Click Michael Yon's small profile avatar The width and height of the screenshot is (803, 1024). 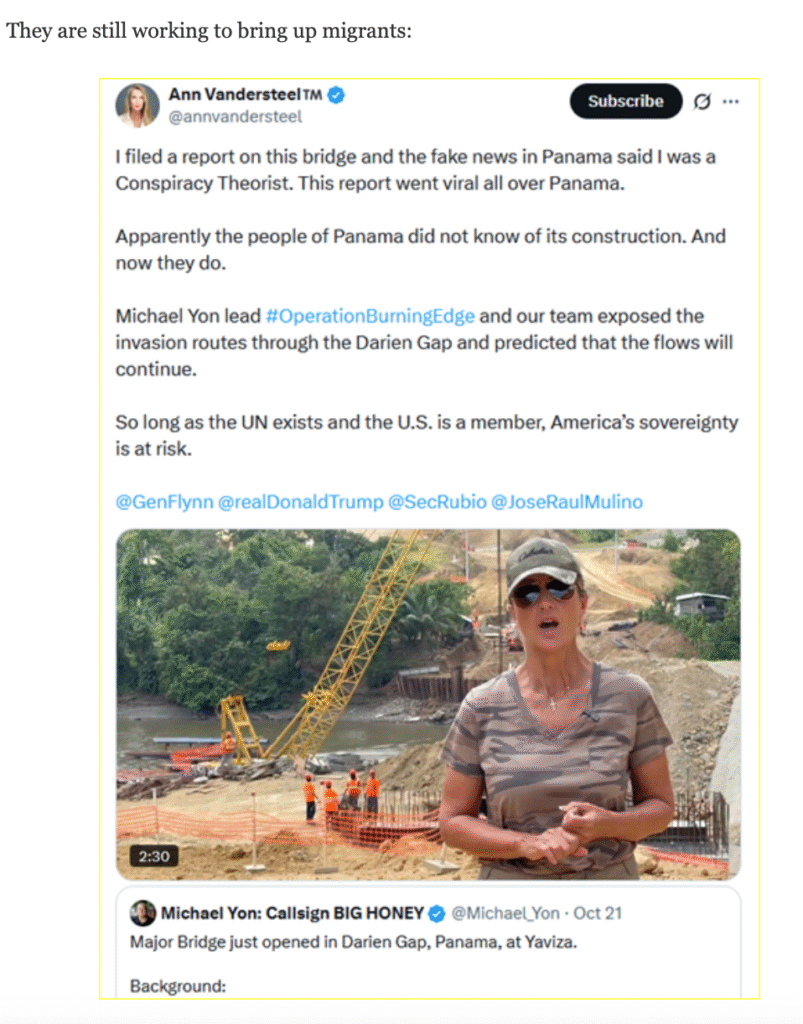coord(143,913)
